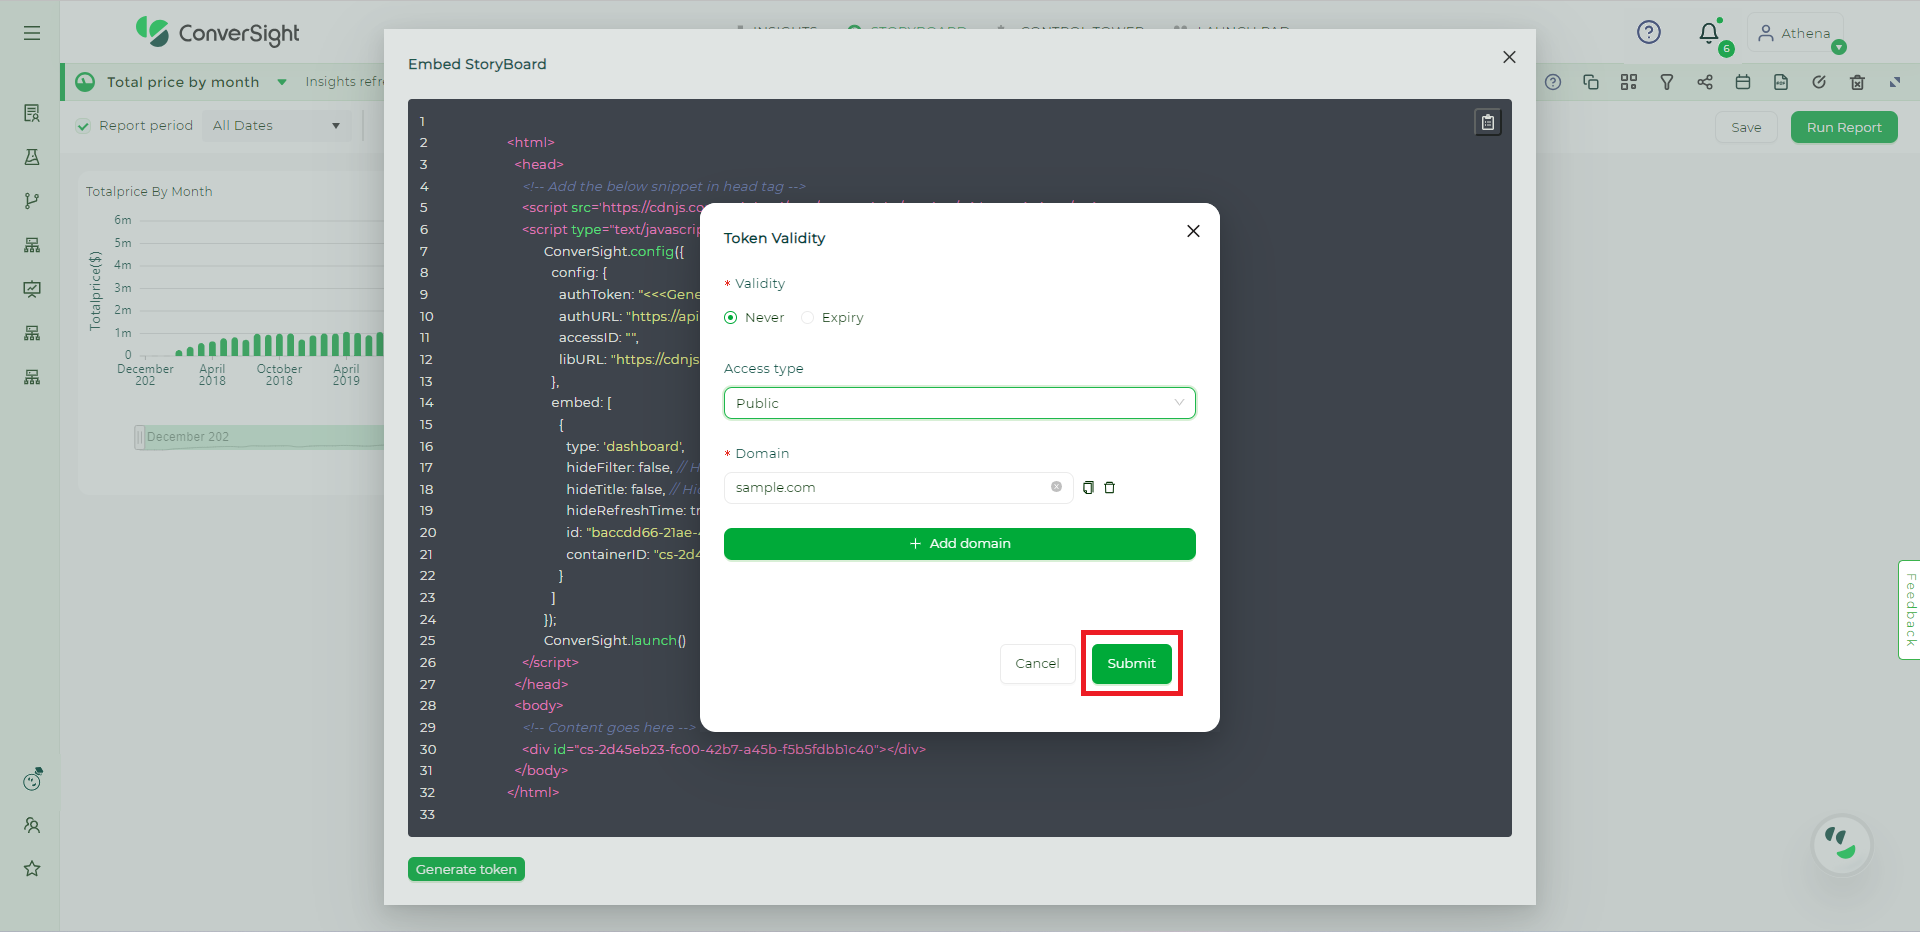Click the Totalprice By Month chart title
Image resolution: width=1920 pixels, height=932 pixels.
(x=149, y=191)
